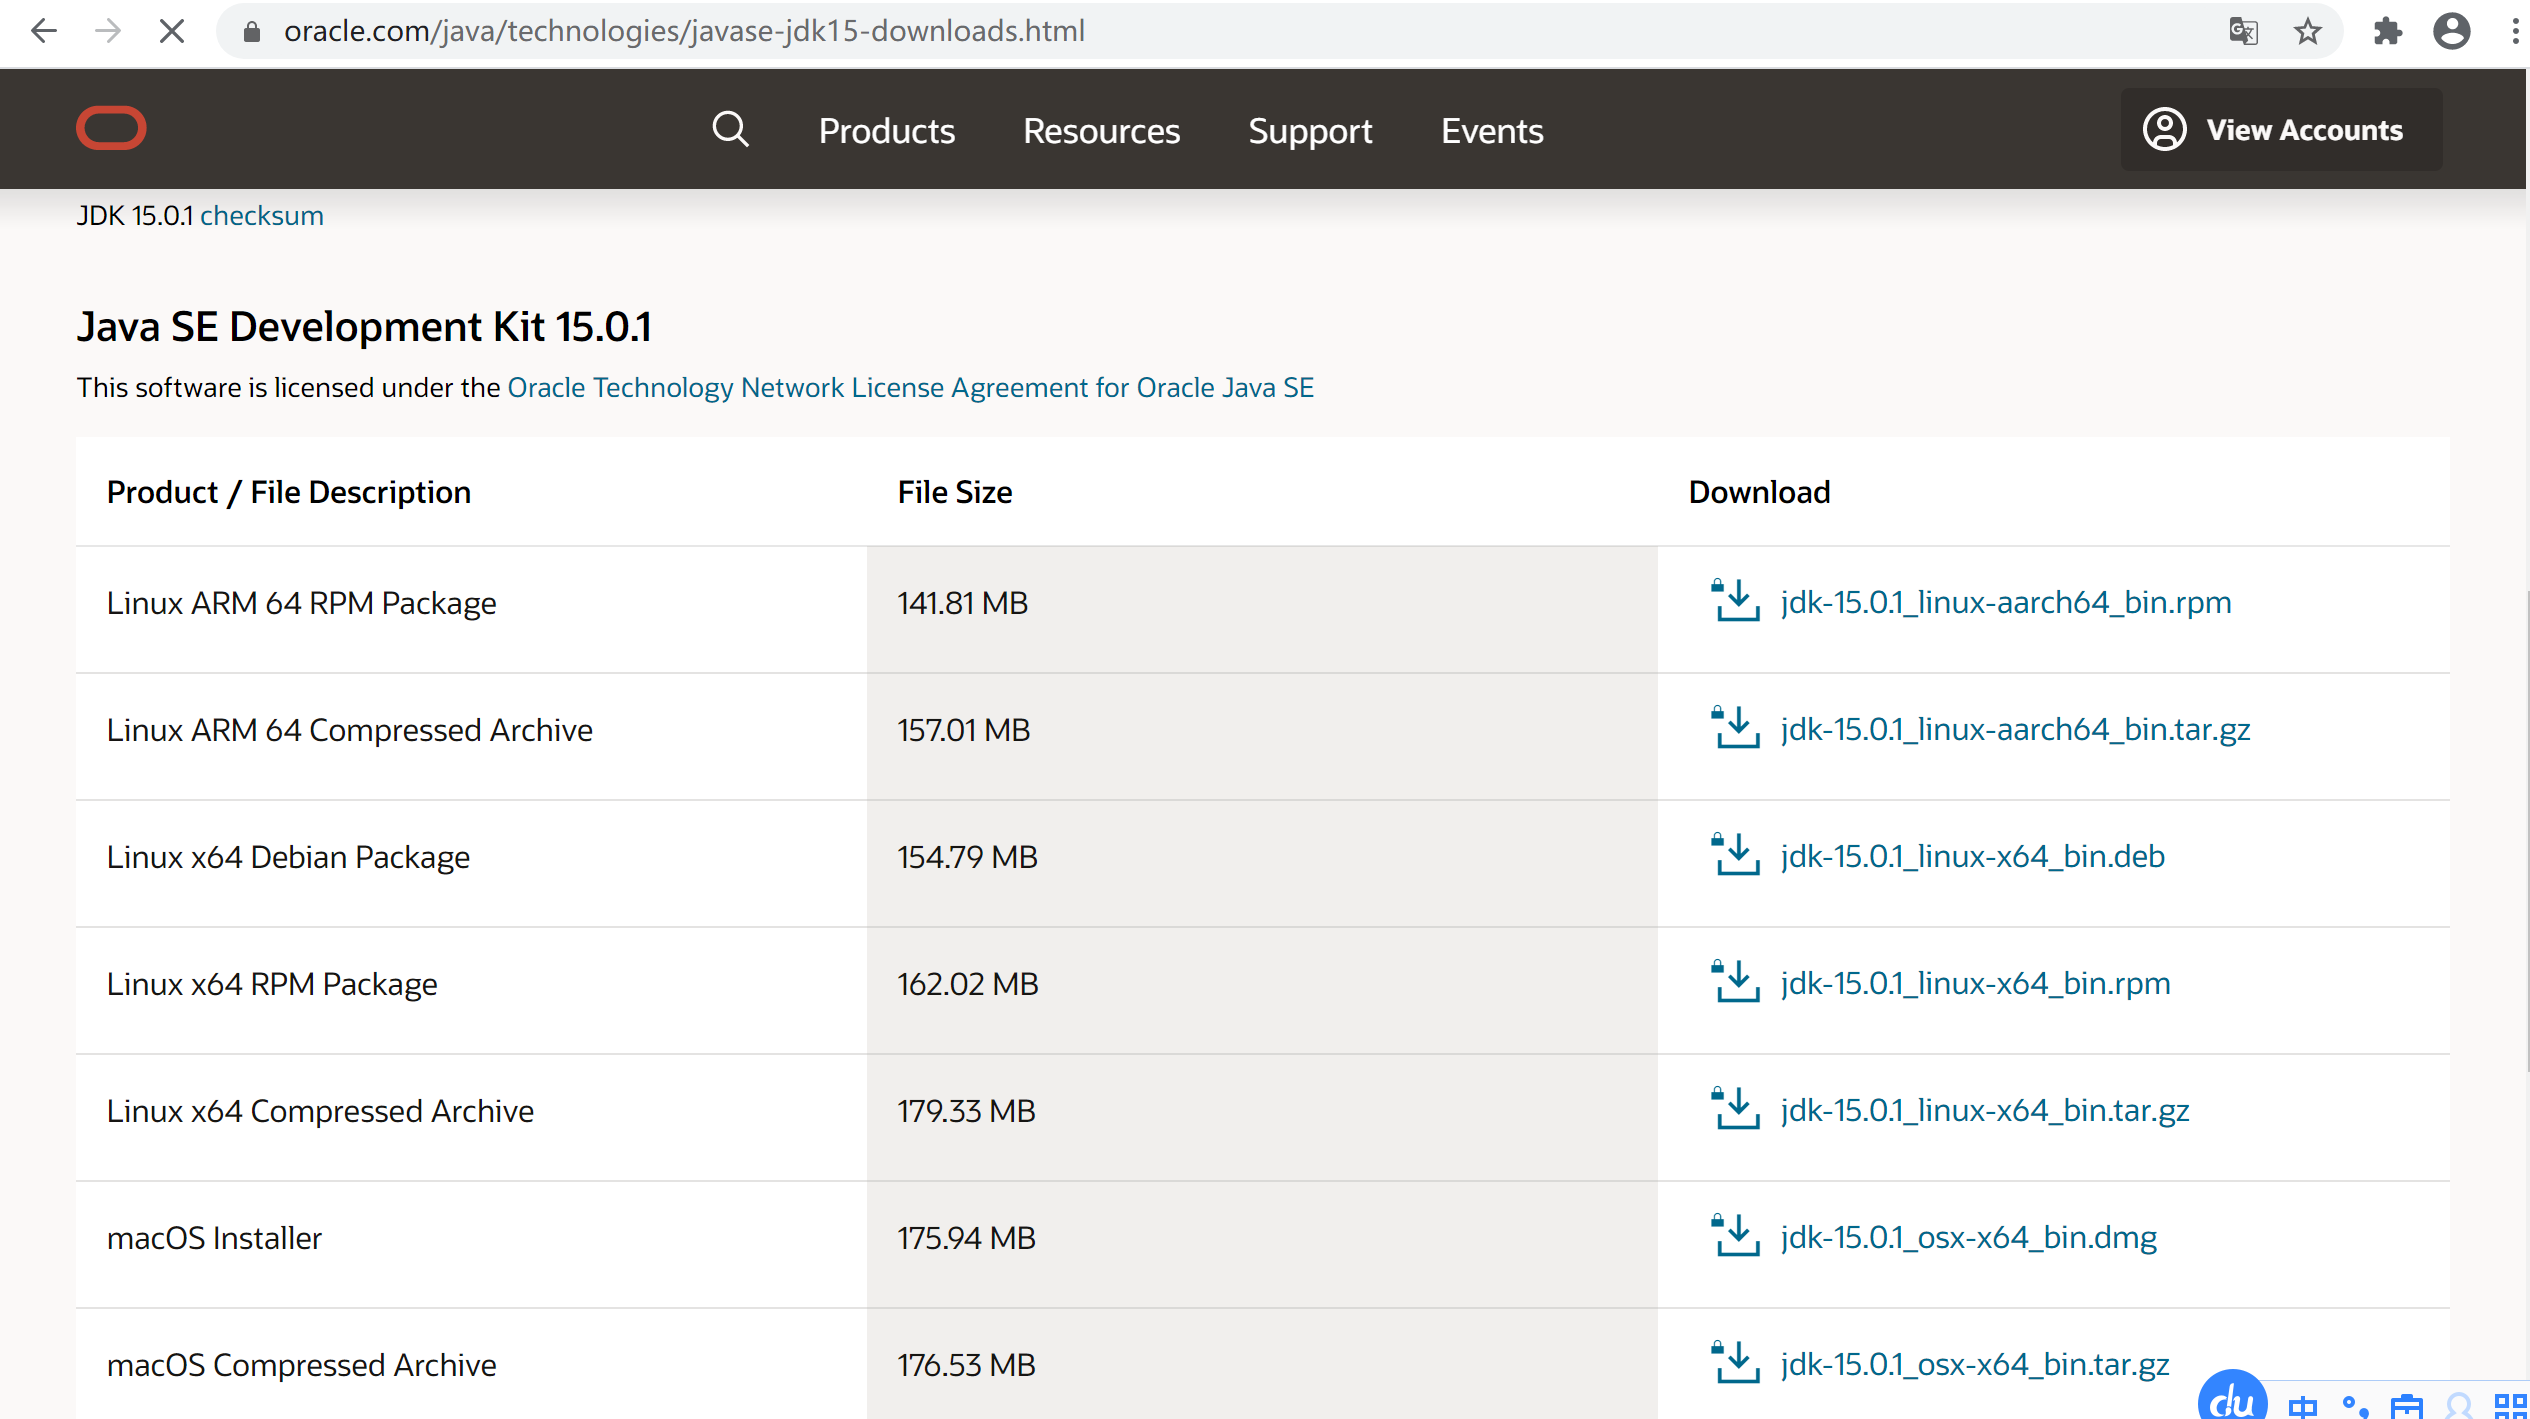
Task: Click the Baidu input method 'du' logo
Action: point(2232,1400)
